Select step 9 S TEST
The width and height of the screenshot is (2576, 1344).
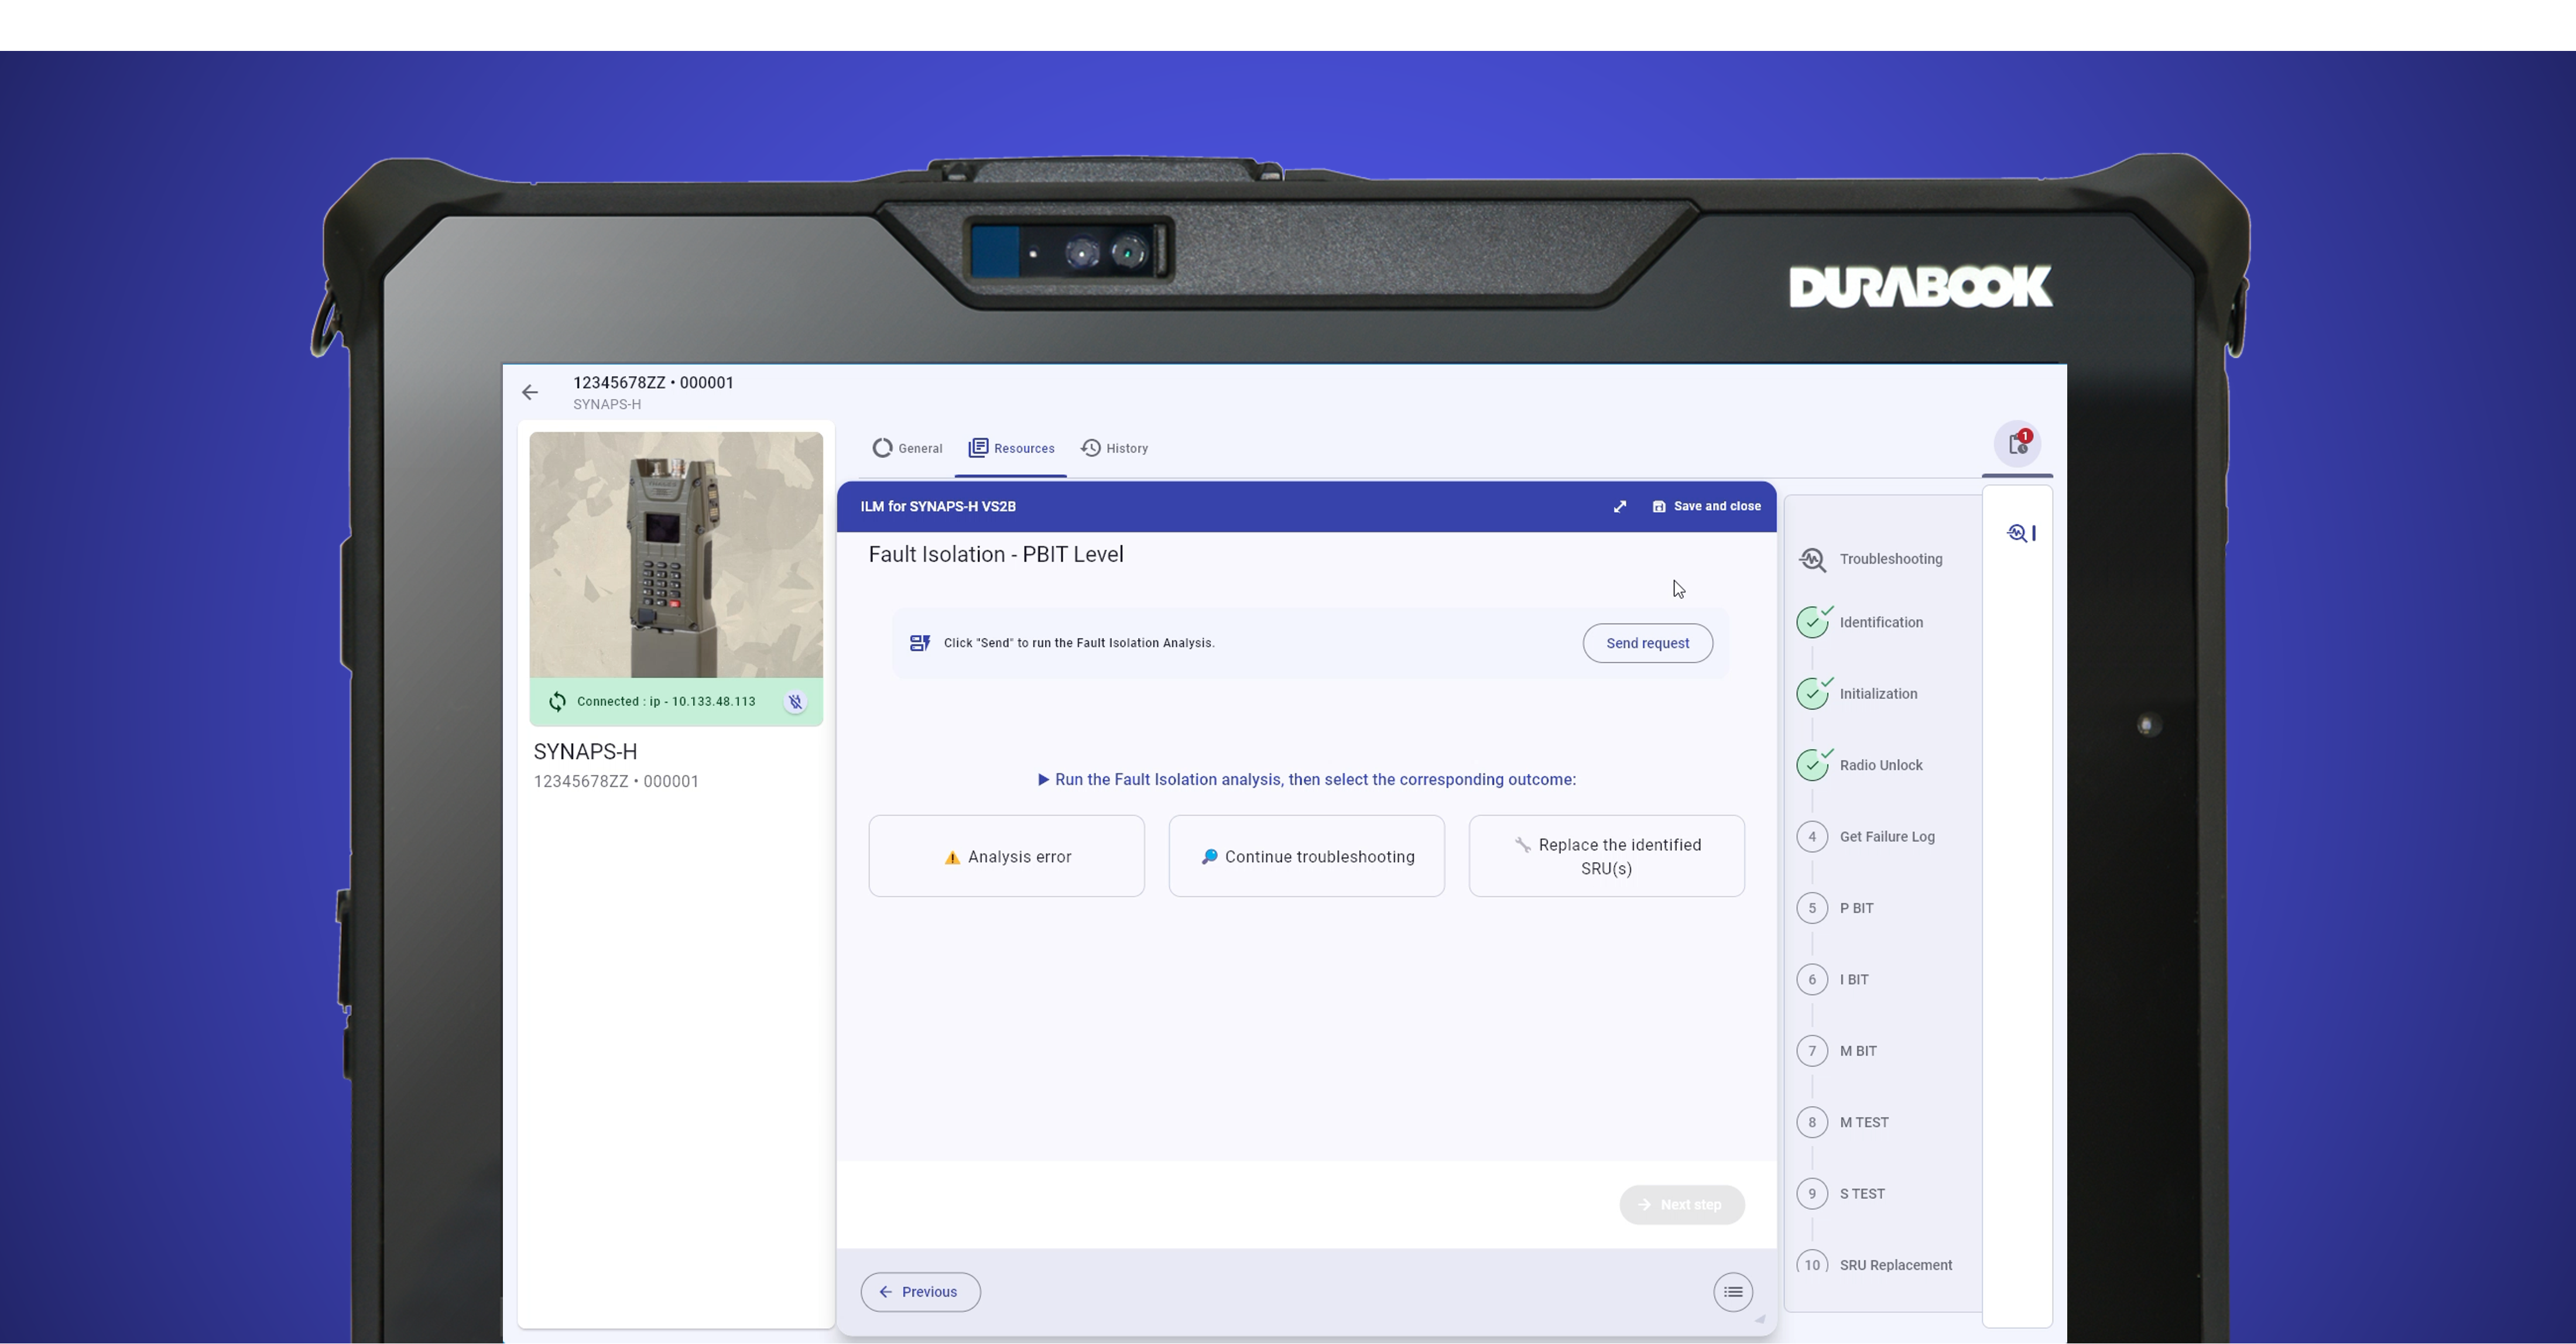1841,1194
